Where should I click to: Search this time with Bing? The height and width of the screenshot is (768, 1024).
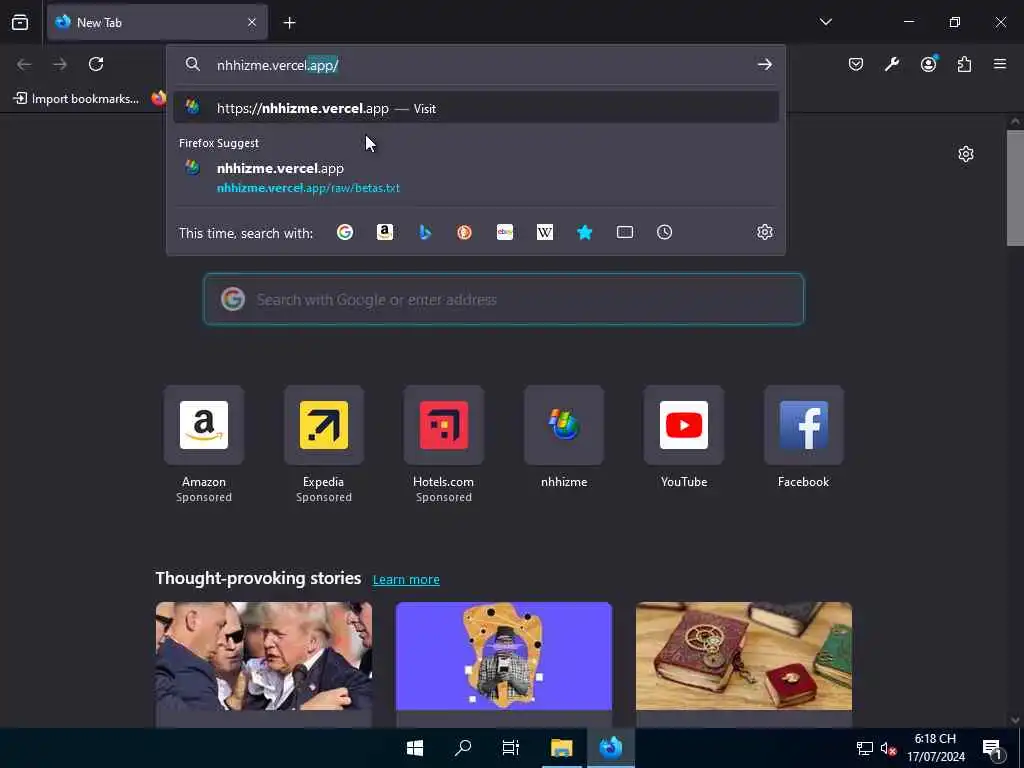pos(425,232)
